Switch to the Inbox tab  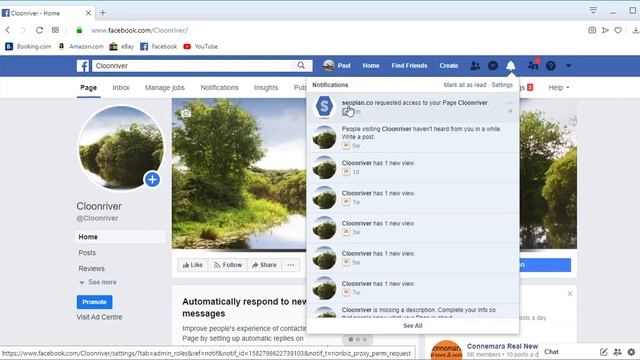121,87
